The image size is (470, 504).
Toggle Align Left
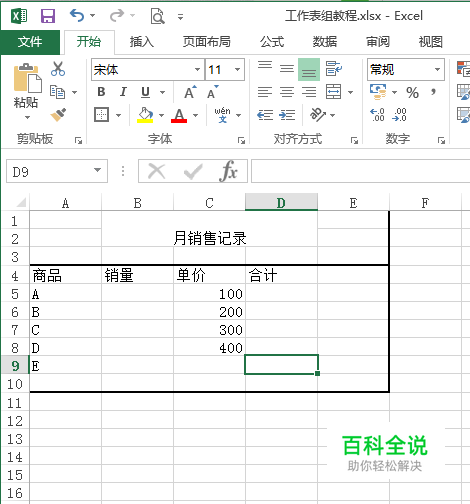coord(265,92)
